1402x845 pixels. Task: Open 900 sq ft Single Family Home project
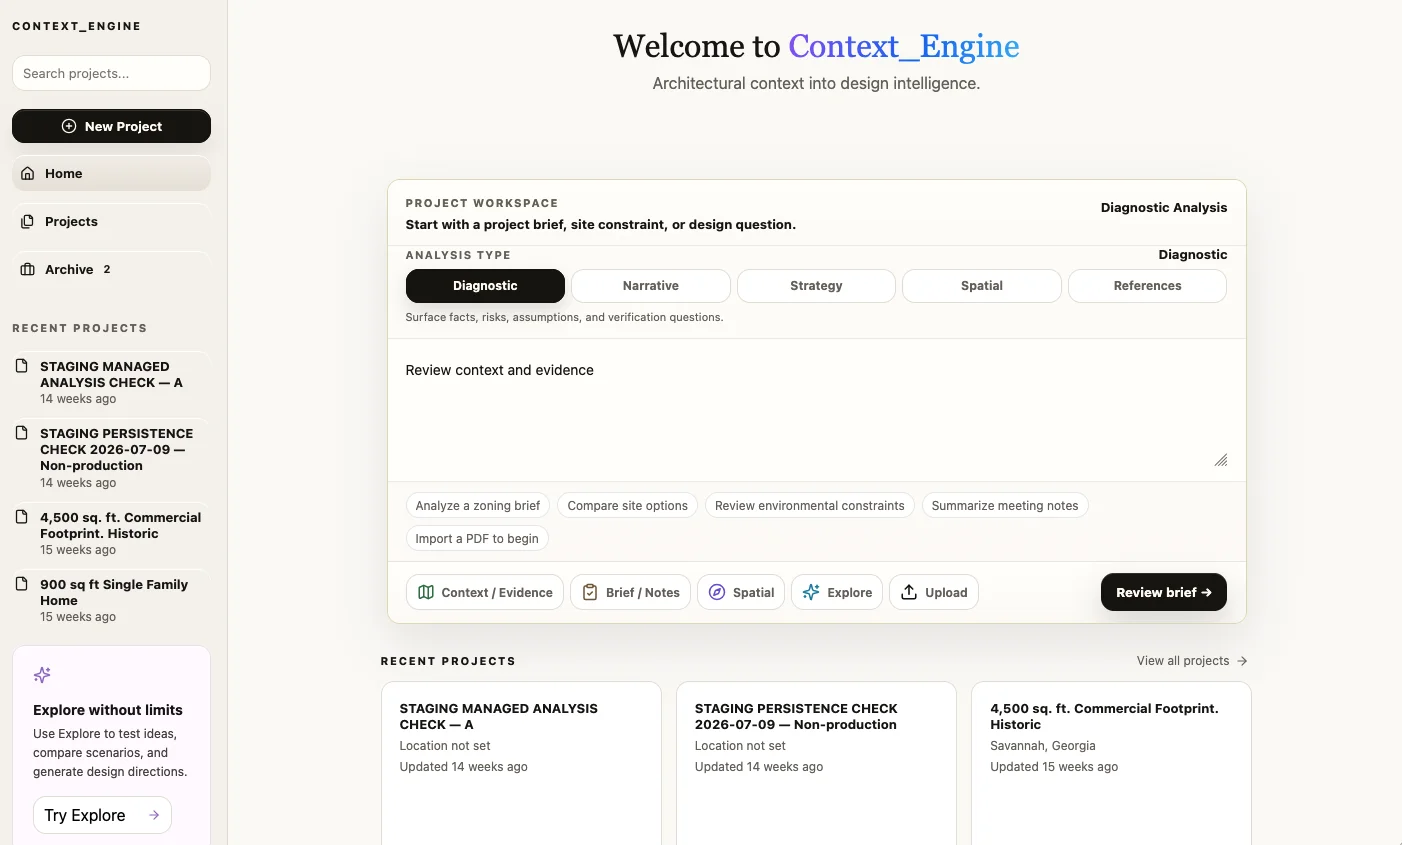click(111, 600)
